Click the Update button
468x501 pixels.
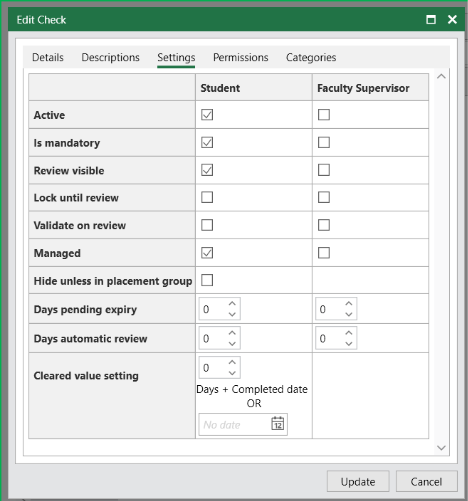[x=358, y=481]
